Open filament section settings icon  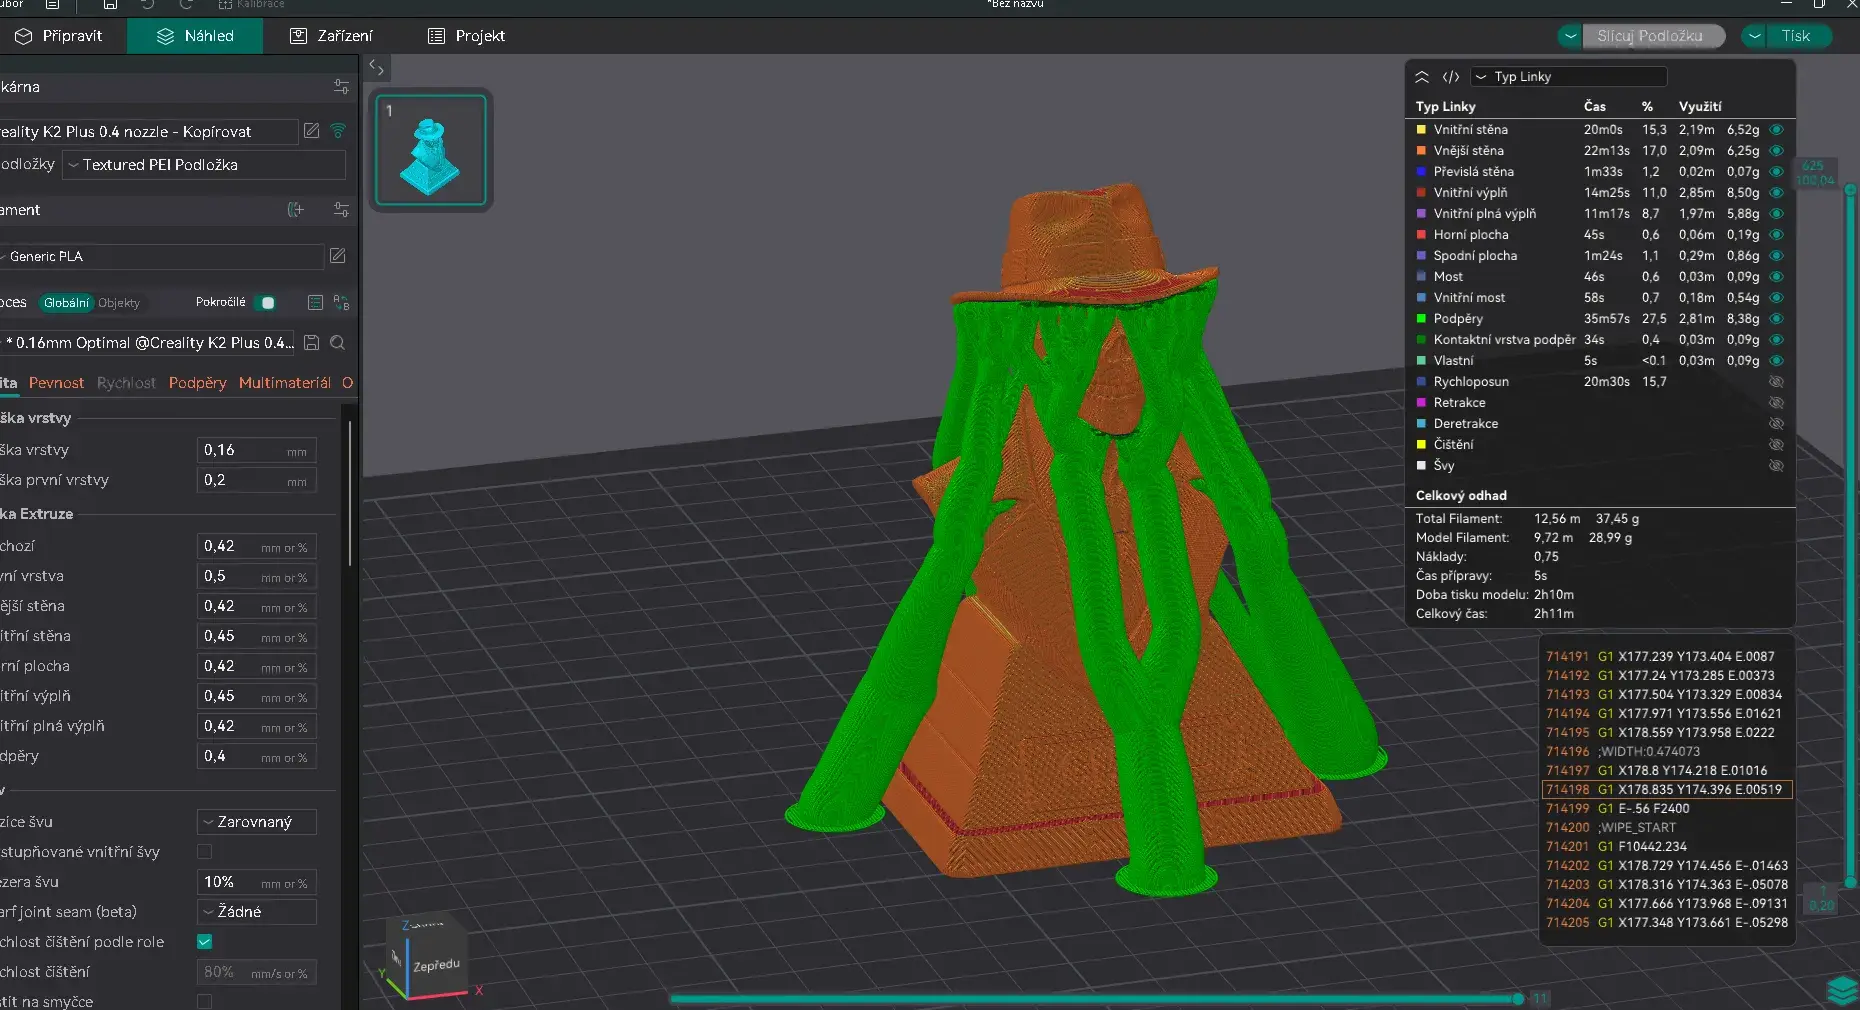[341, 210]
